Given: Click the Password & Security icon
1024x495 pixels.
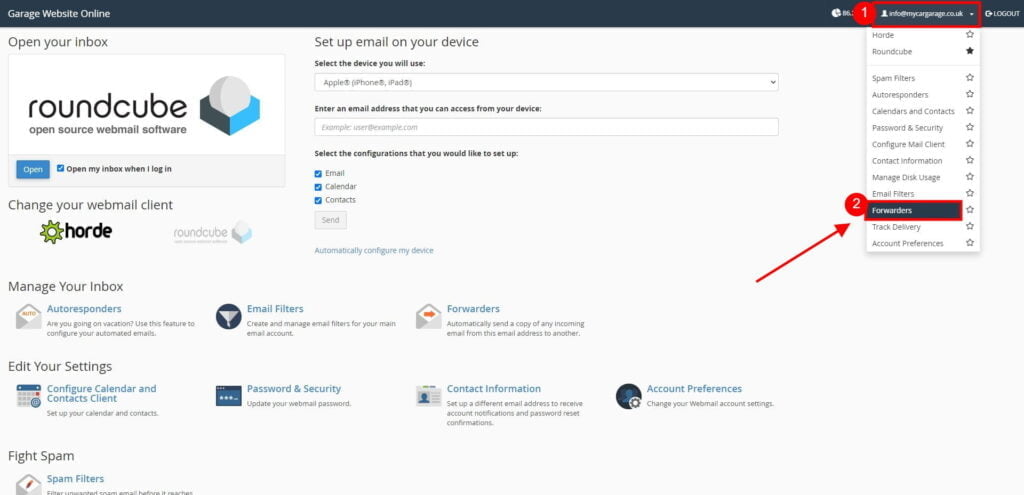Looking at the screenshot, I should [x=229, y=396].
